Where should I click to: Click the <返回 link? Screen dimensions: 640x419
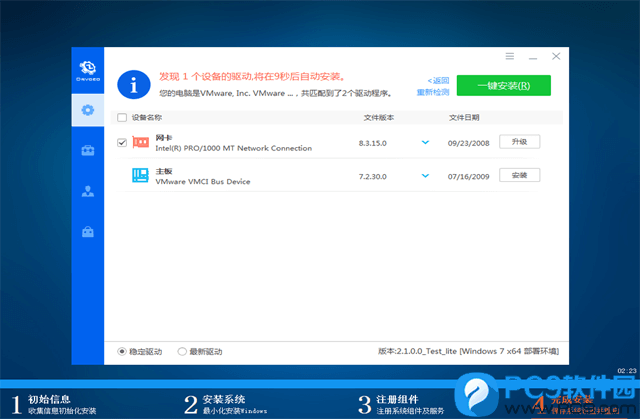coord(438,80)
